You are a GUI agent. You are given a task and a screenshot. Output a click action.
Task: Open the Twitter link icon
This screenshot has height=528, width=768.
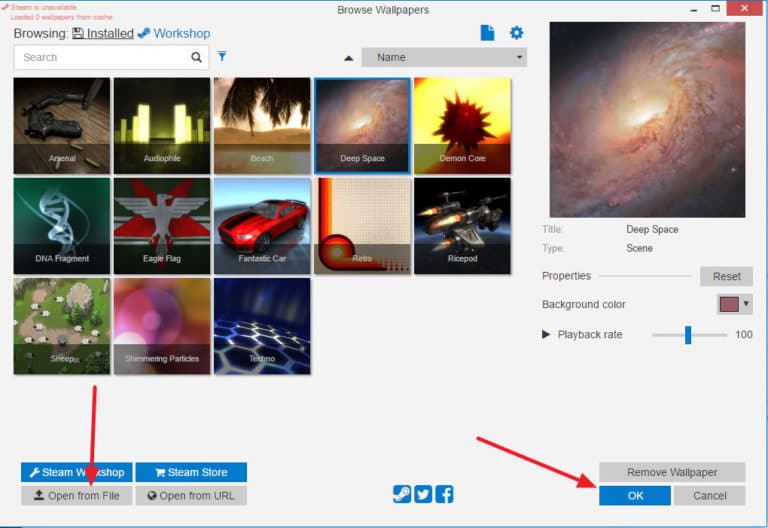click(423, 493)
